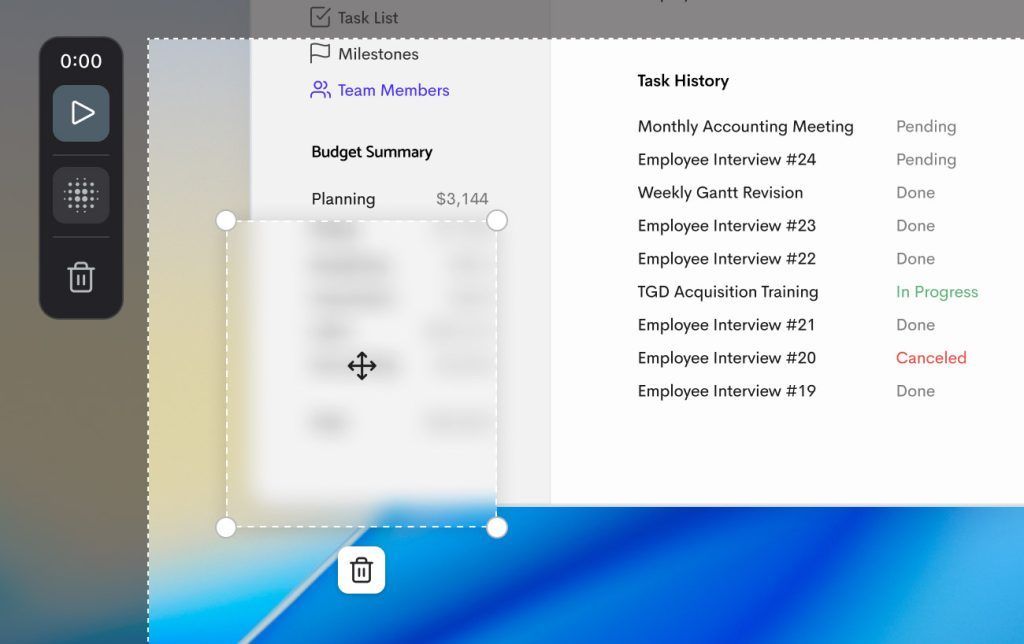Select Employee Interview #19 task
Image resolution: width=1024 pixels, height=644 pixels.
point(726,391)
